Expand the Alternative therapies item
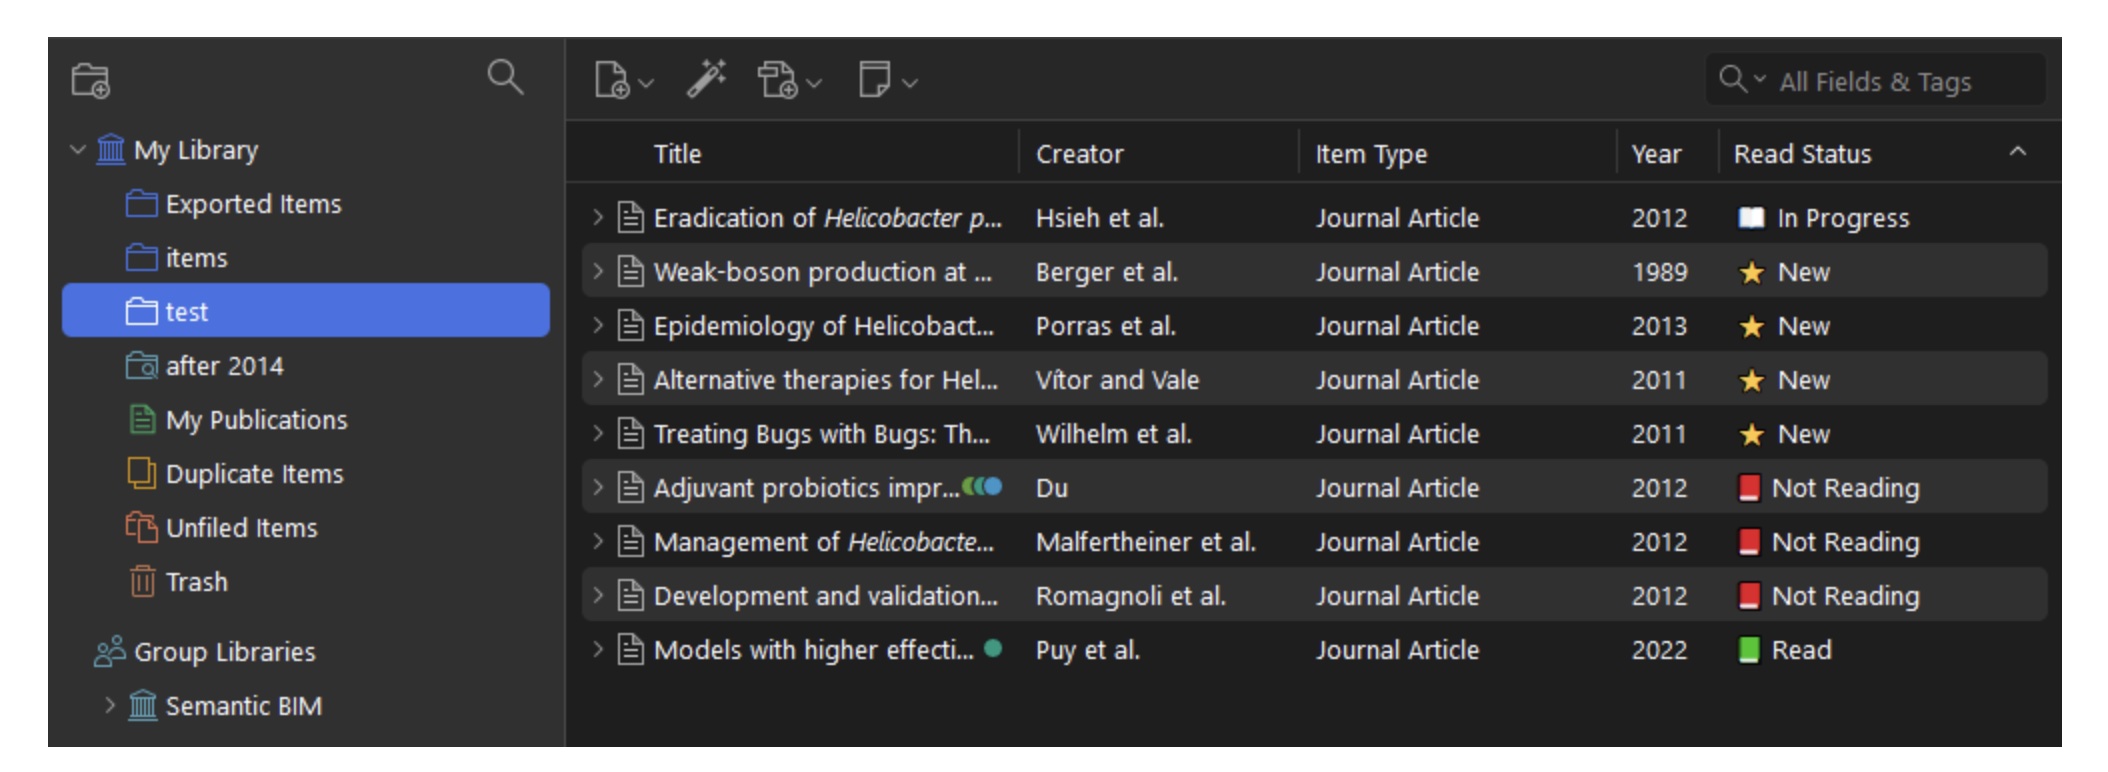Viewport: 2108px width, 772px height. (598, 379)
